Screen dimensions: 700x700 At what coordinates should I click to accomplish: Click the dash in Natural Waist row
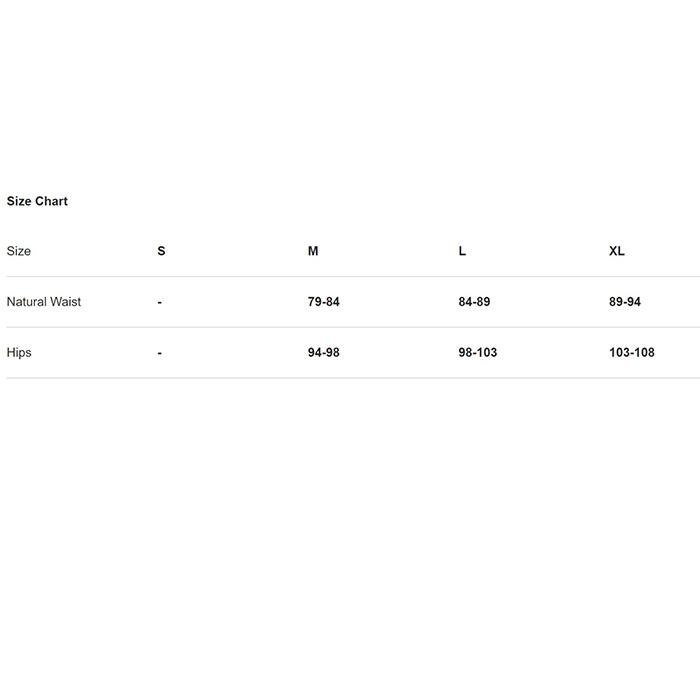click(x=160, y=302)
